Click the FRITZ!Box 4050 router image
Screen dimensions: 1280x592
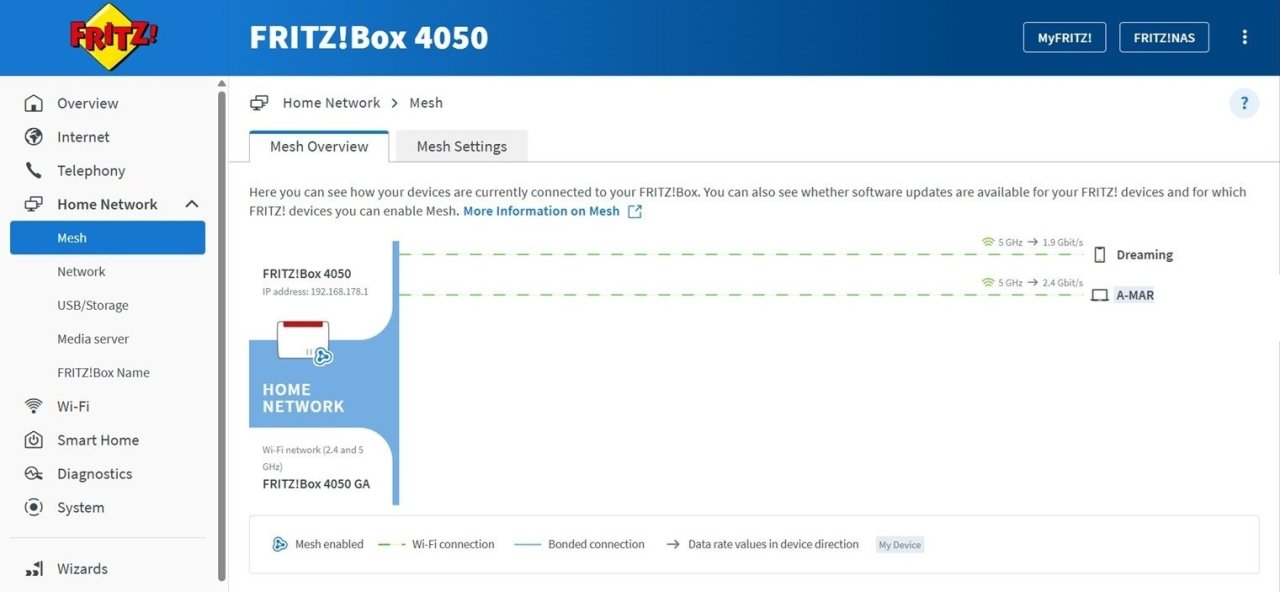tap(304, 342)
